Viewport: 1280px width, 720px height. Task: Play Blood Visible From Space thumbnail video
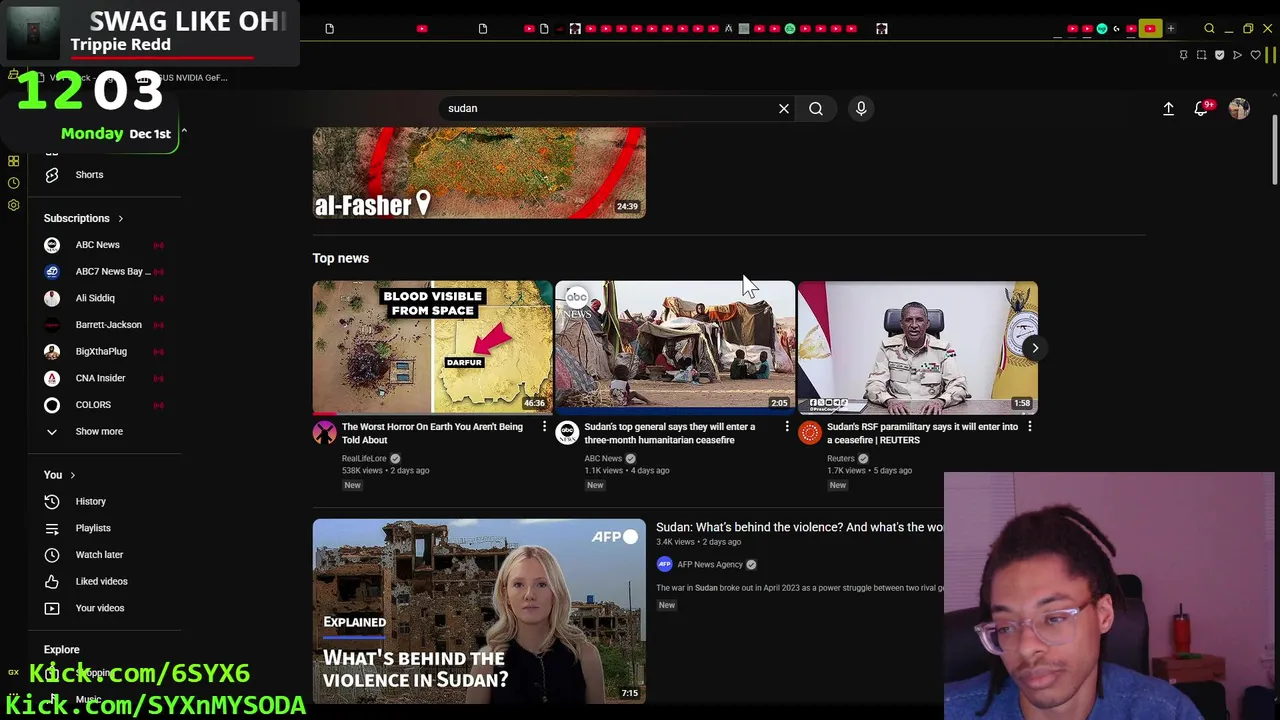point(432,348)
